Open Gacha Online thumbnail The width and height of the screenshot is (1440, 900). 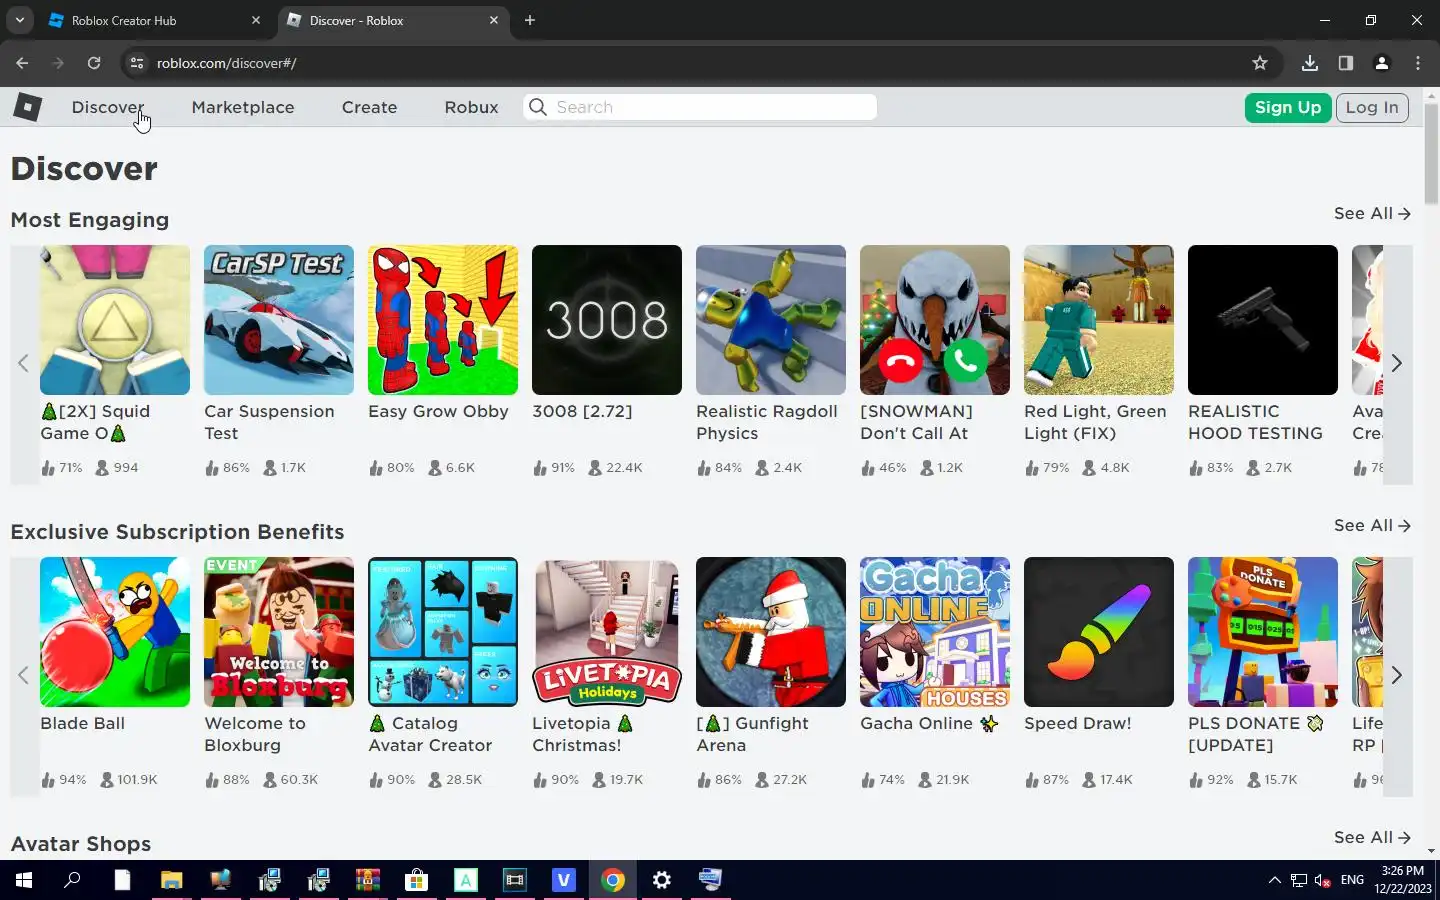(x=935, y=632)
